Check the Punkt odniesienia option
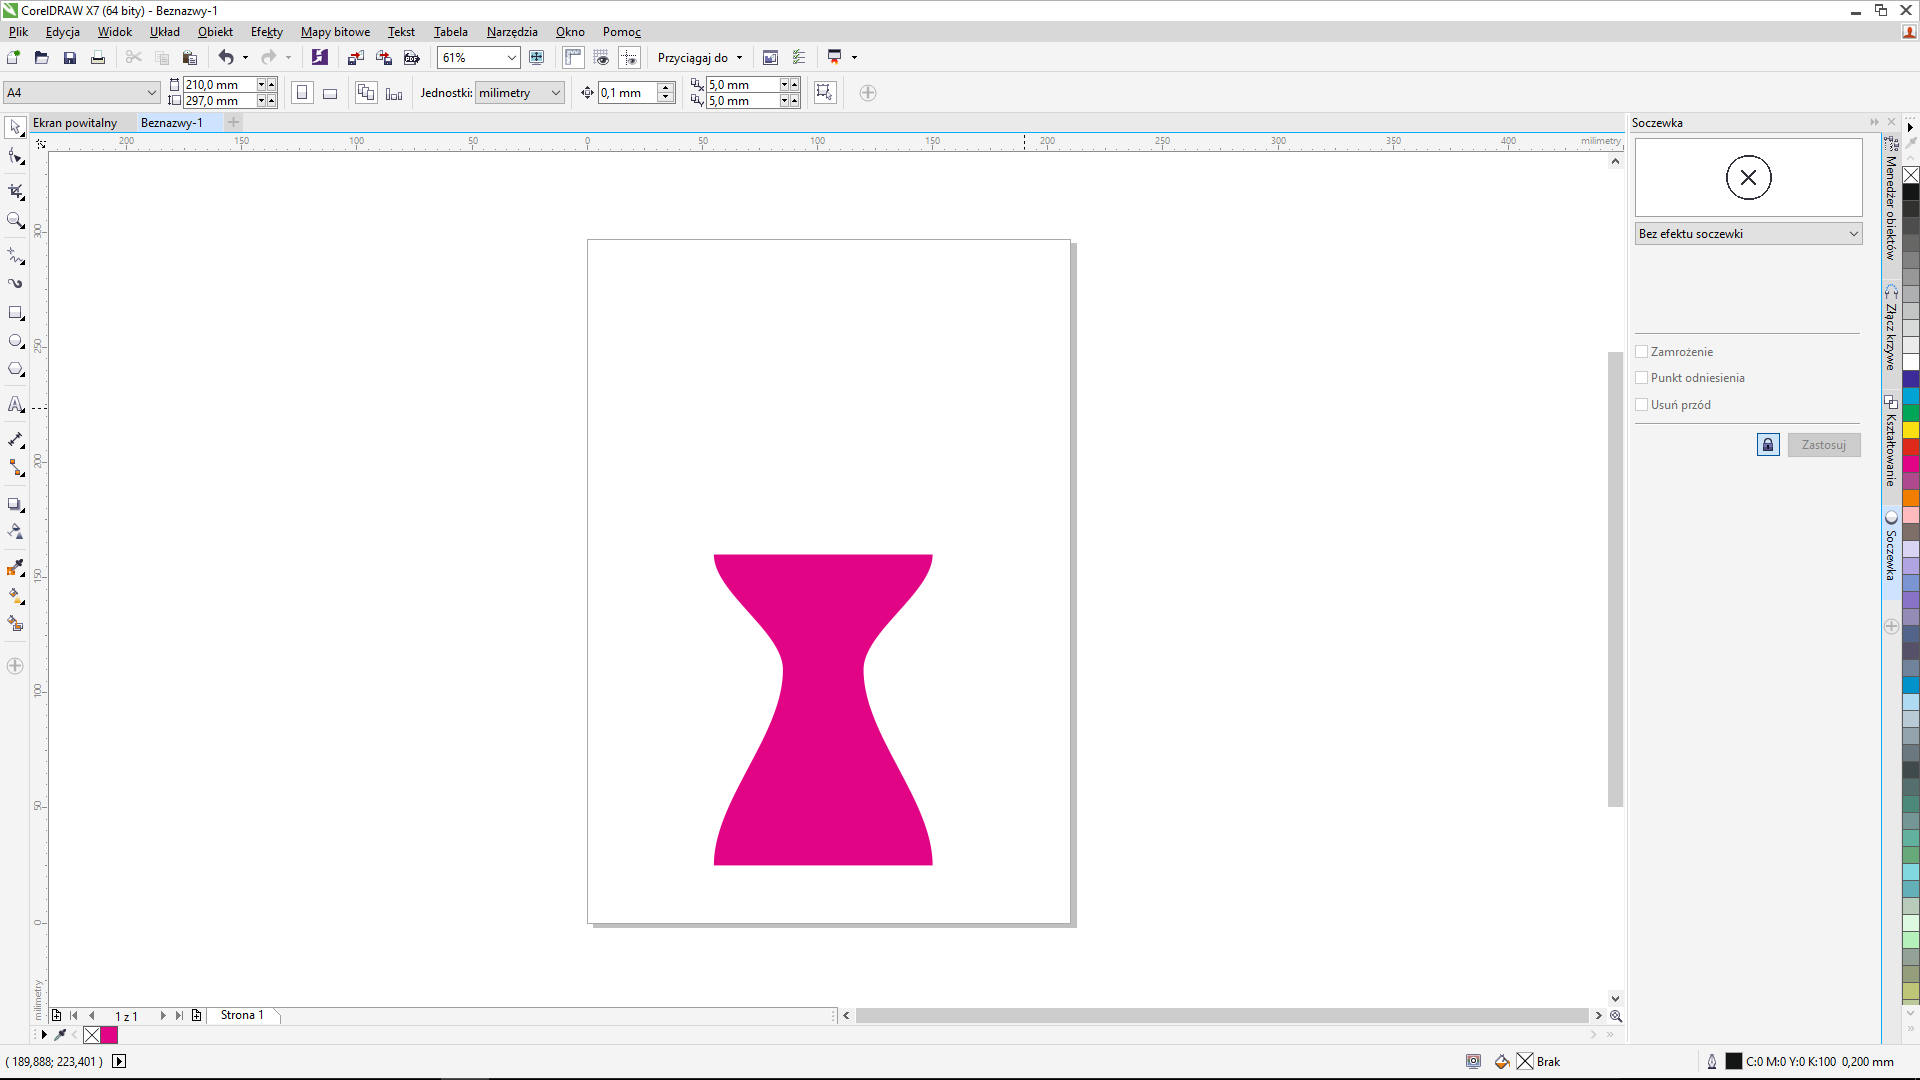 coord(1641,378)
